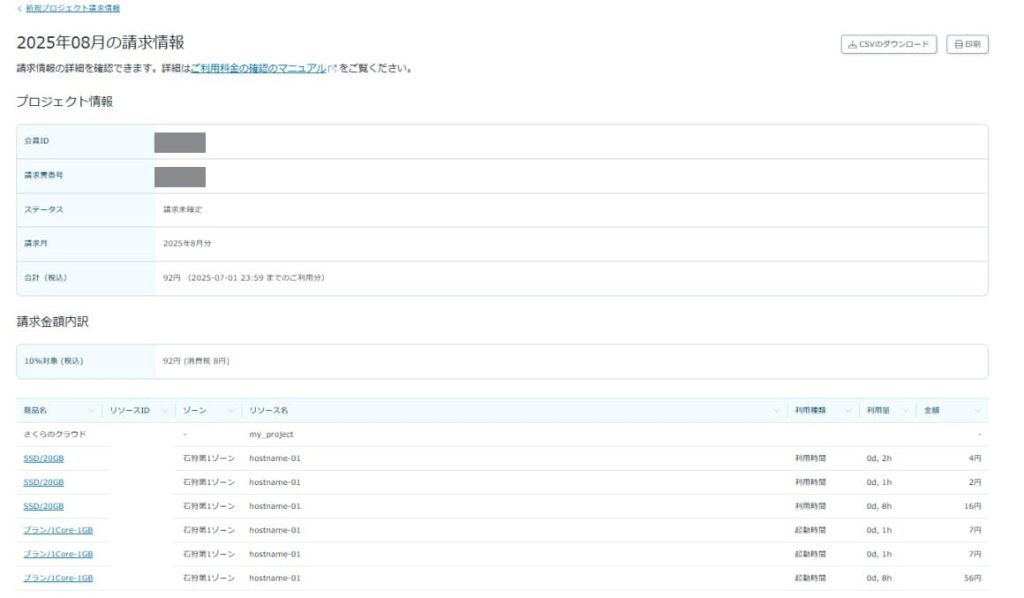
Task: Open the ご利用料金の確認のマニュアル link
Action: [x=258, y=69]
